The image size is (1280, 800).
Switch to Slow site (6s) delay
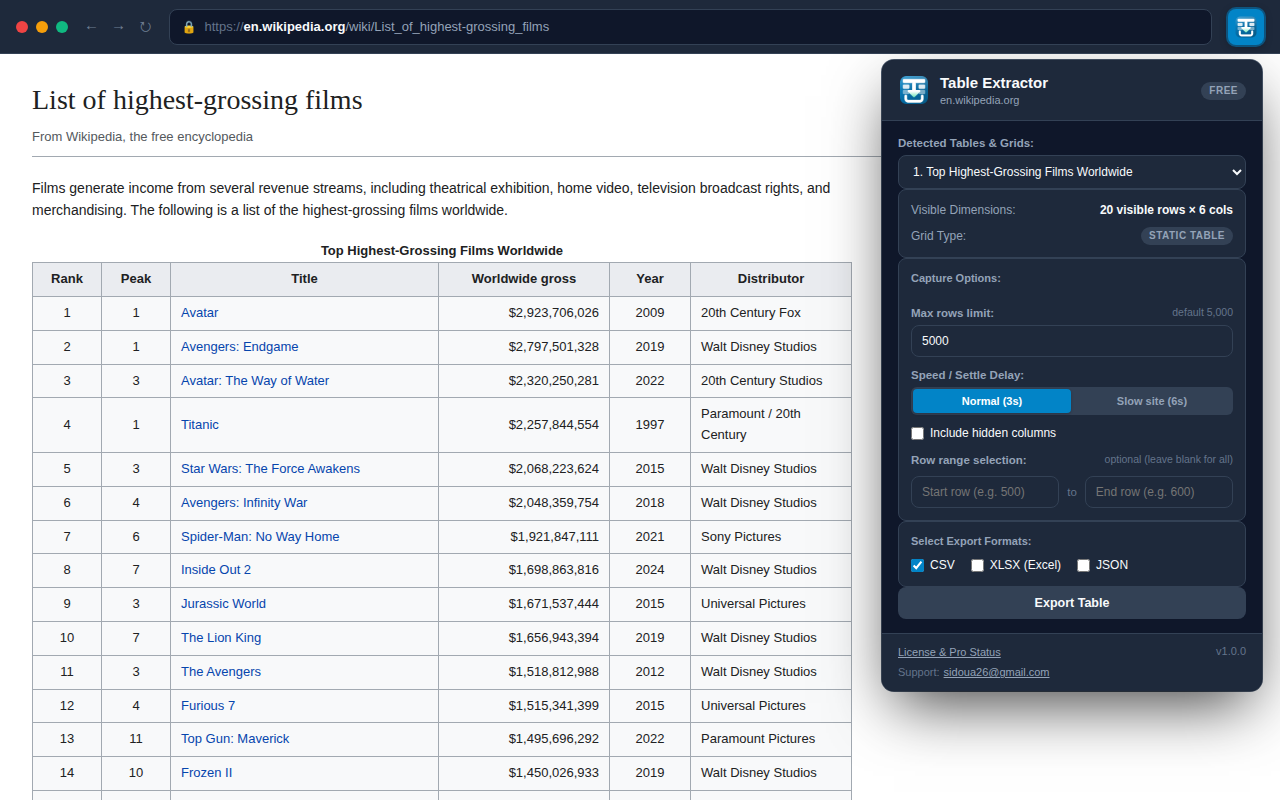coord(1151,401)
